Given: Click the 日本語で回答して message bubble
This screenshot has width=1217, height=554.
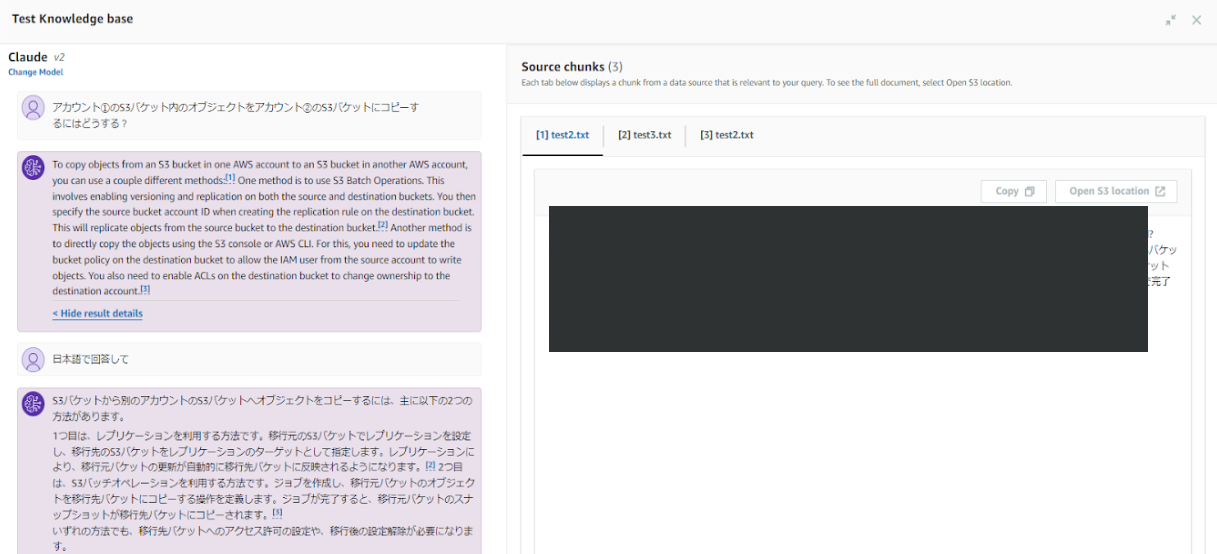Looking at the screenshot, I should point(248,359).
